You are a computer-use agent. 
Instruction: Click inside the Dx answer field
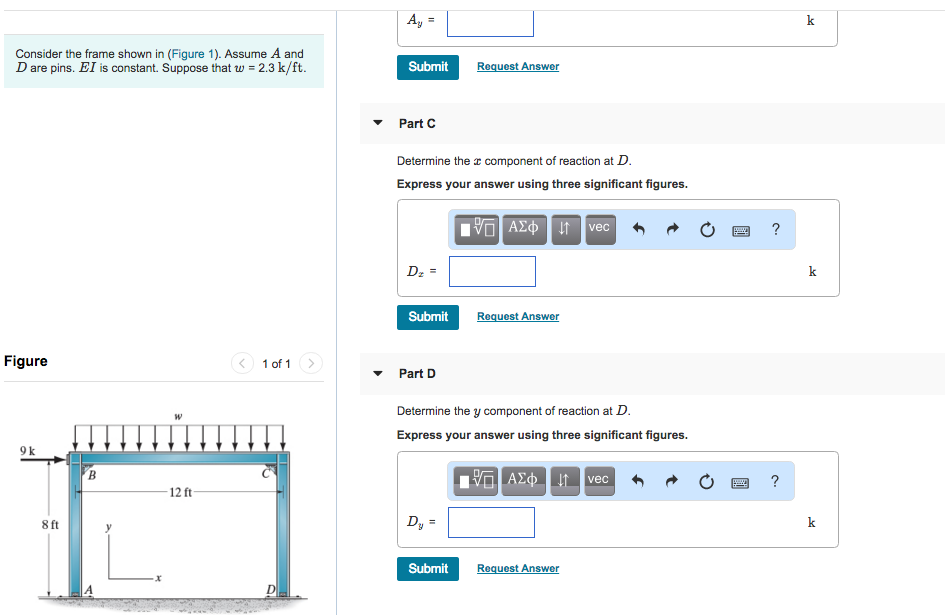[492, 271]
